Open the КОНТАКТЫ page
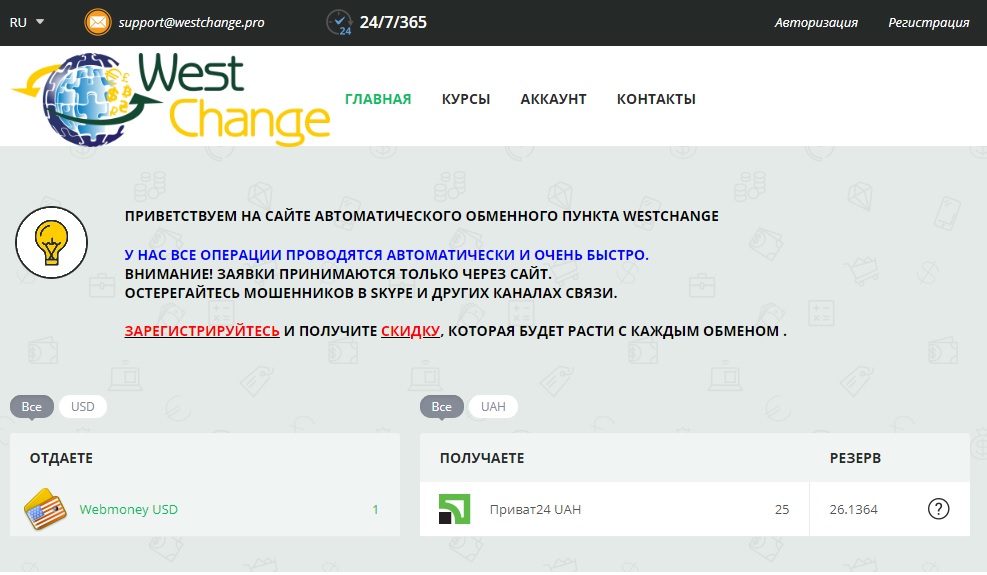987x575 pixels. (656, 99)
